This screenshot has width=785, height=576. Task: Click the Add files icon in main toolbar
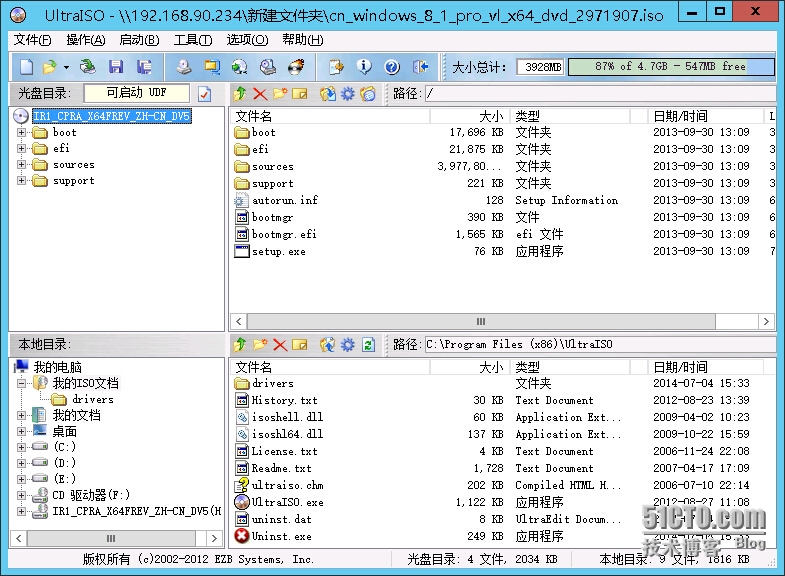tap(336, 67)
